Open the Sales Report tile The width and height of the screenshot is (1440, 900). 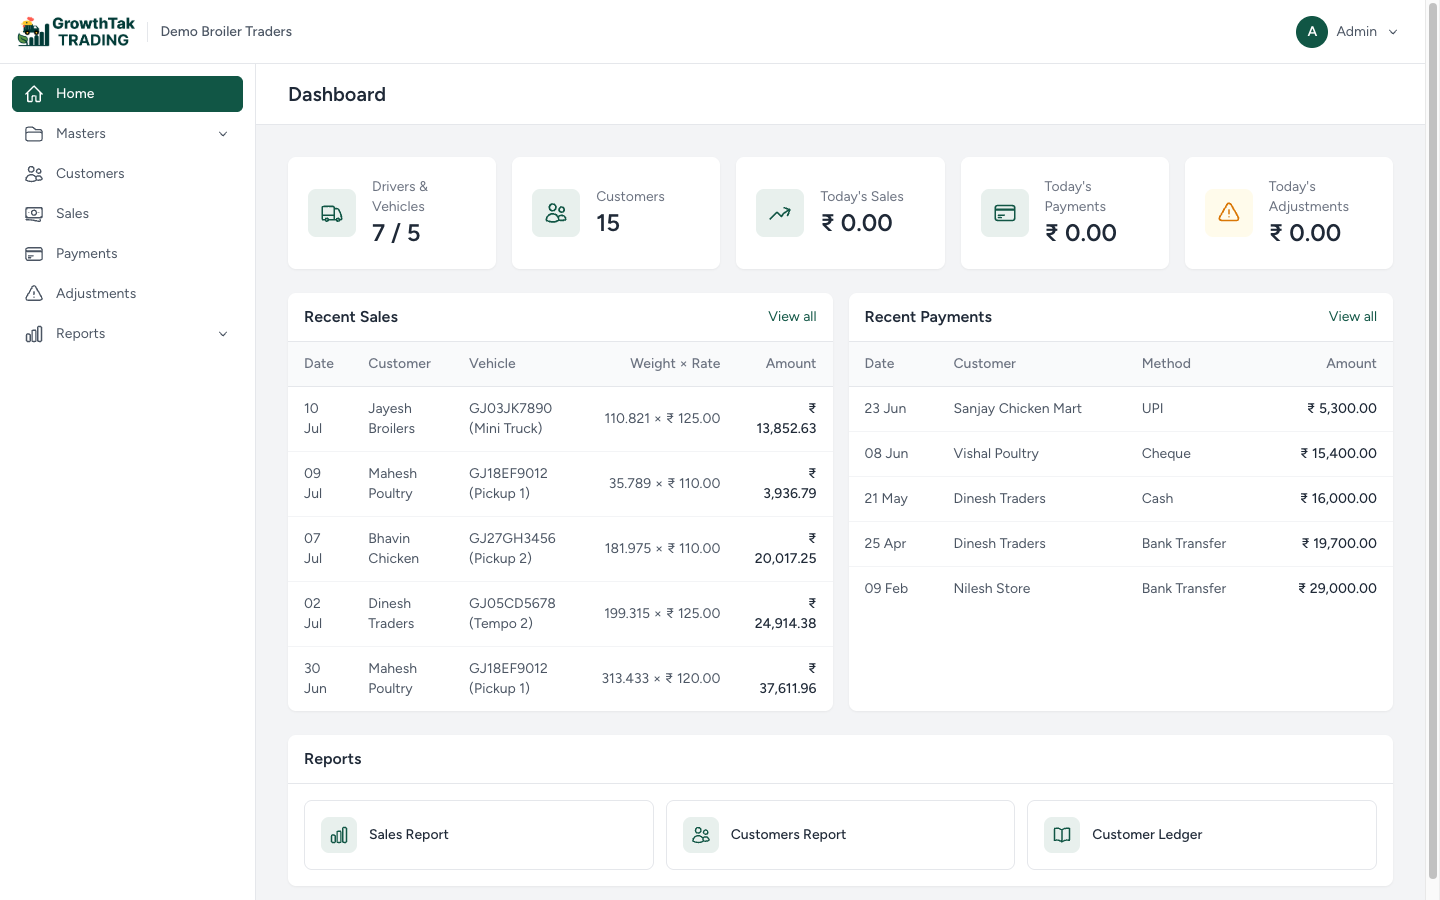tap(479, 835)
